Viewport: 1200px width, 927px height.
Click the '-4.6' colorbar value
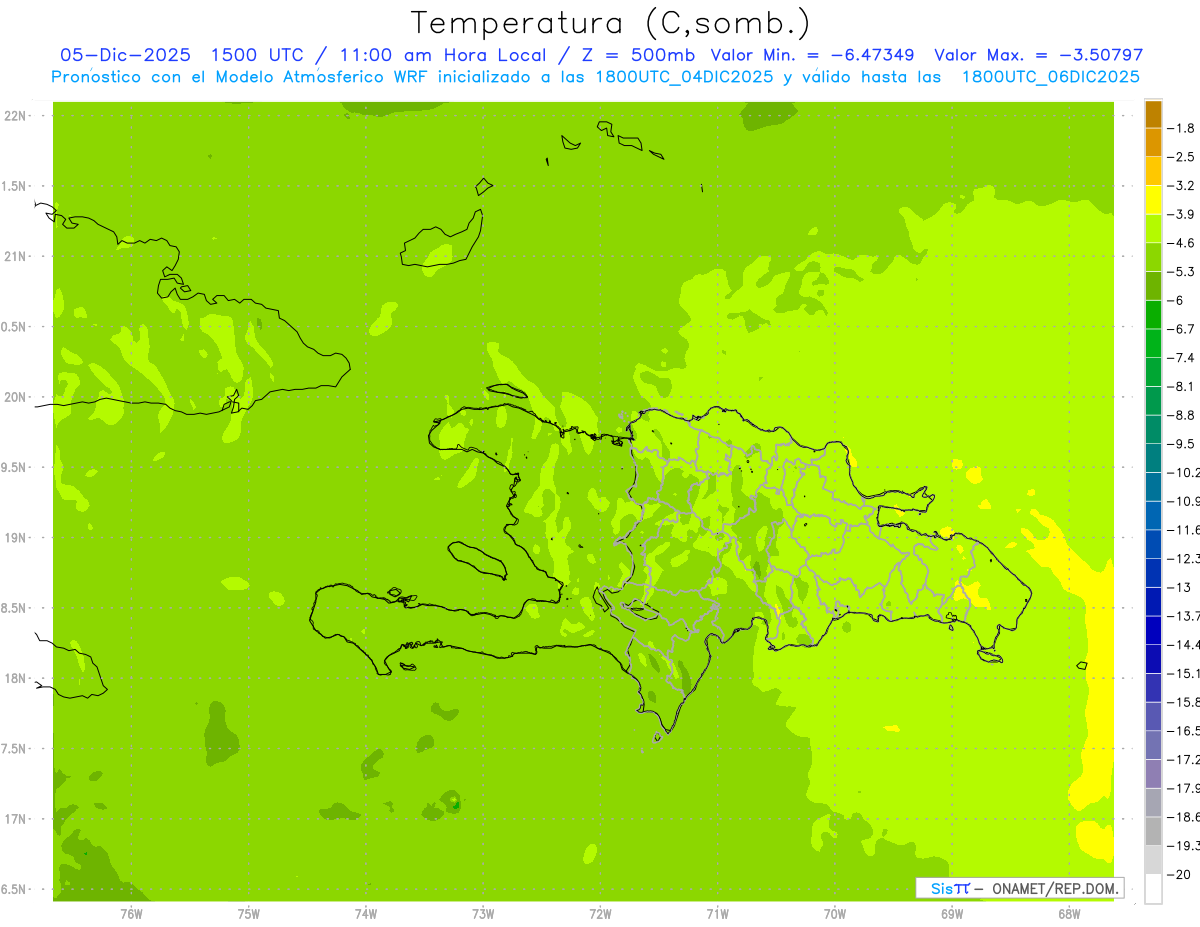tap(1182, 243)
